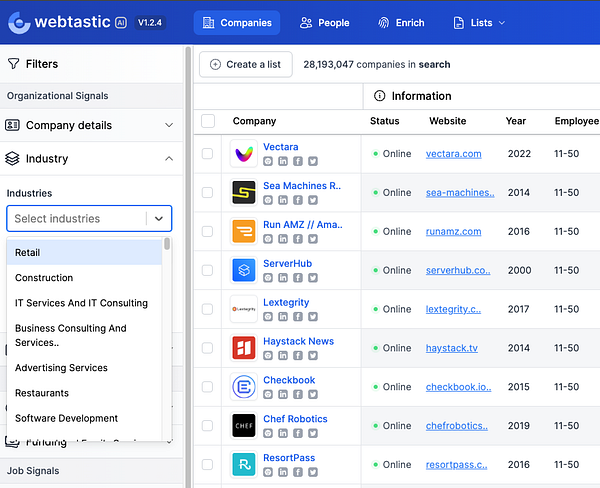This screenshot has width=600, height=488.
Task: Click the Facebook icon under ServerHub
Action: 298,278
